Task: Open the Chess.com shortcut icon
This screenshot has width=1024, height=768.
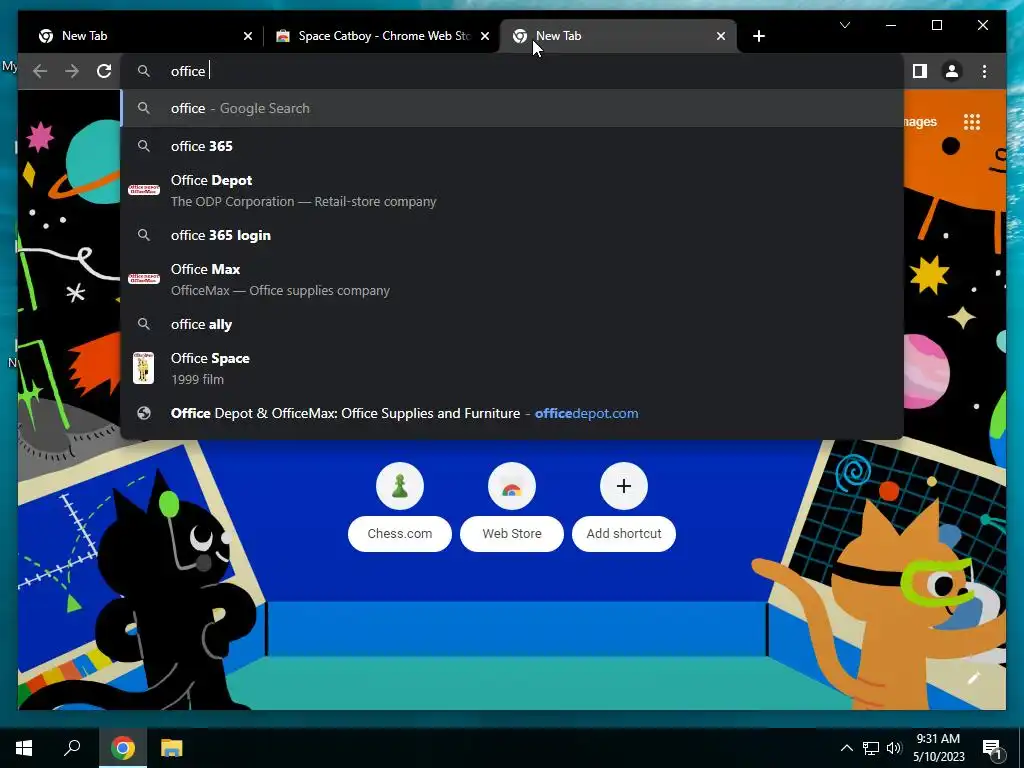Action: (400, 486)
